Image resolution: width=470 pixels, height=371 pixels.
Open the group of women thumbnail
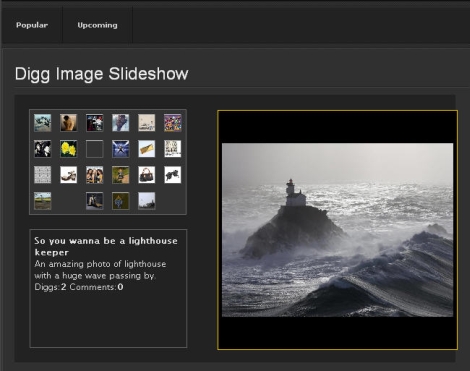[x=95, y=175]
